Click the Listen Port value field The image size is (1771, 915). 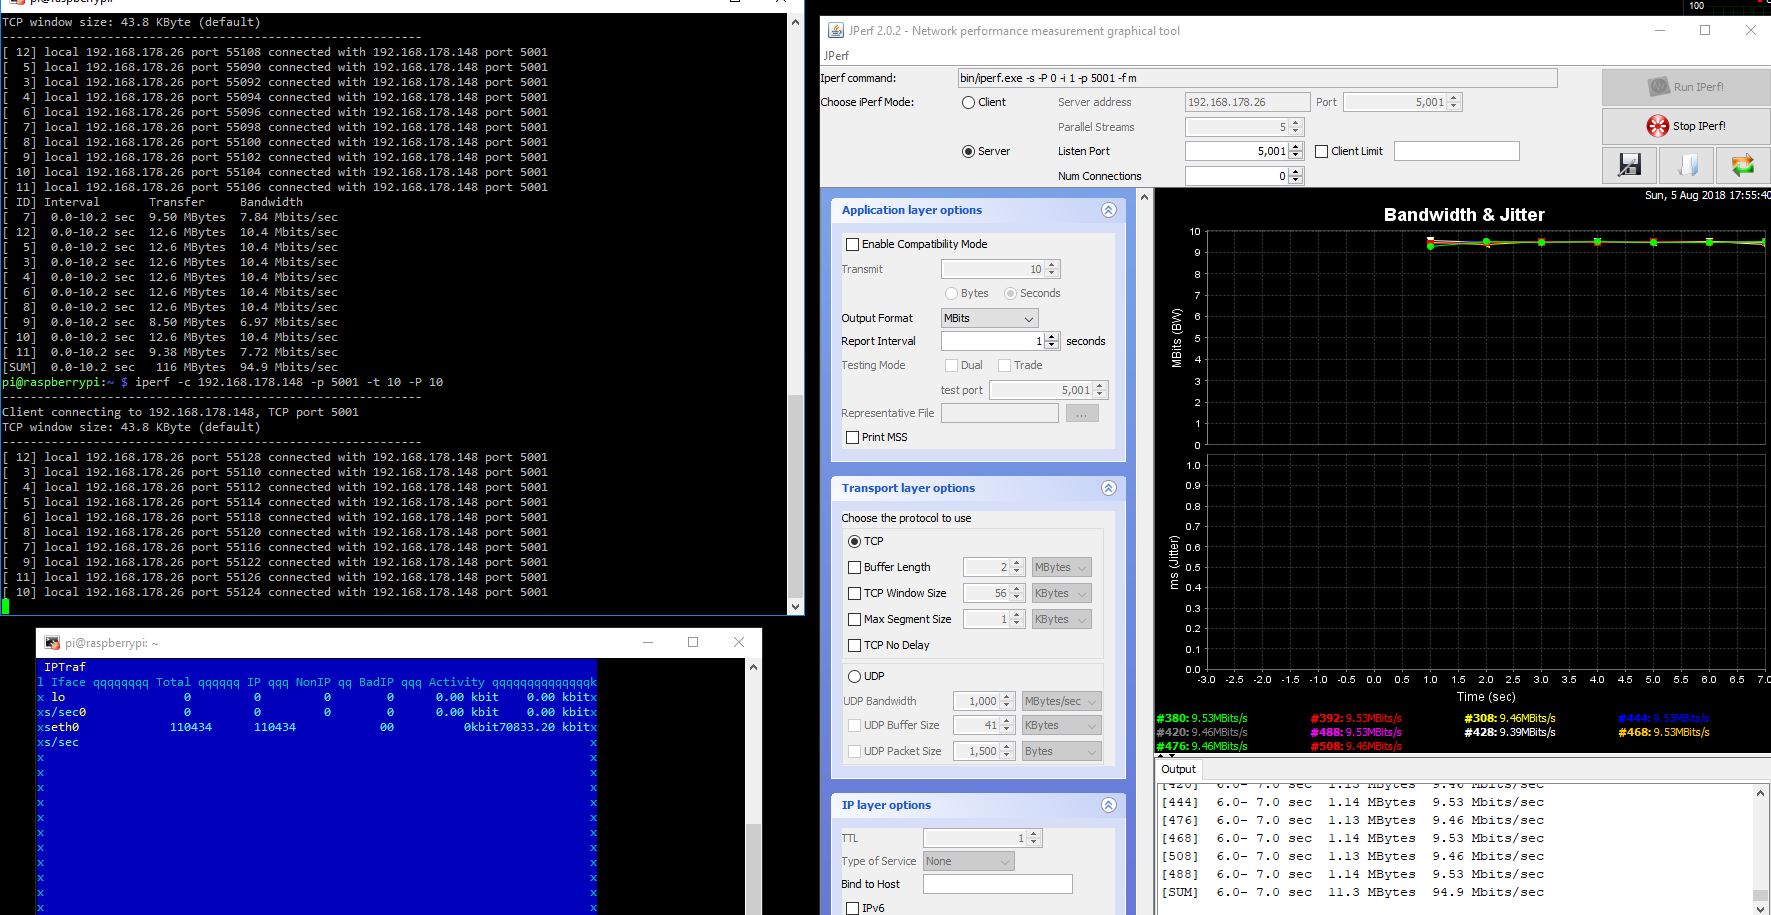[x=1237, y=151]
